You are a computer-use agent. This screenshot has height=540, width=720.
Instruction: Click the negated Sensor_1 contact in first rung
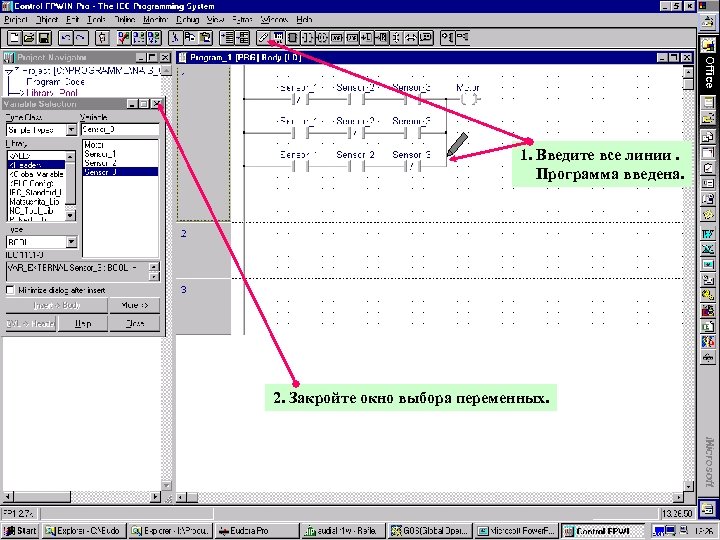[300, 99]
